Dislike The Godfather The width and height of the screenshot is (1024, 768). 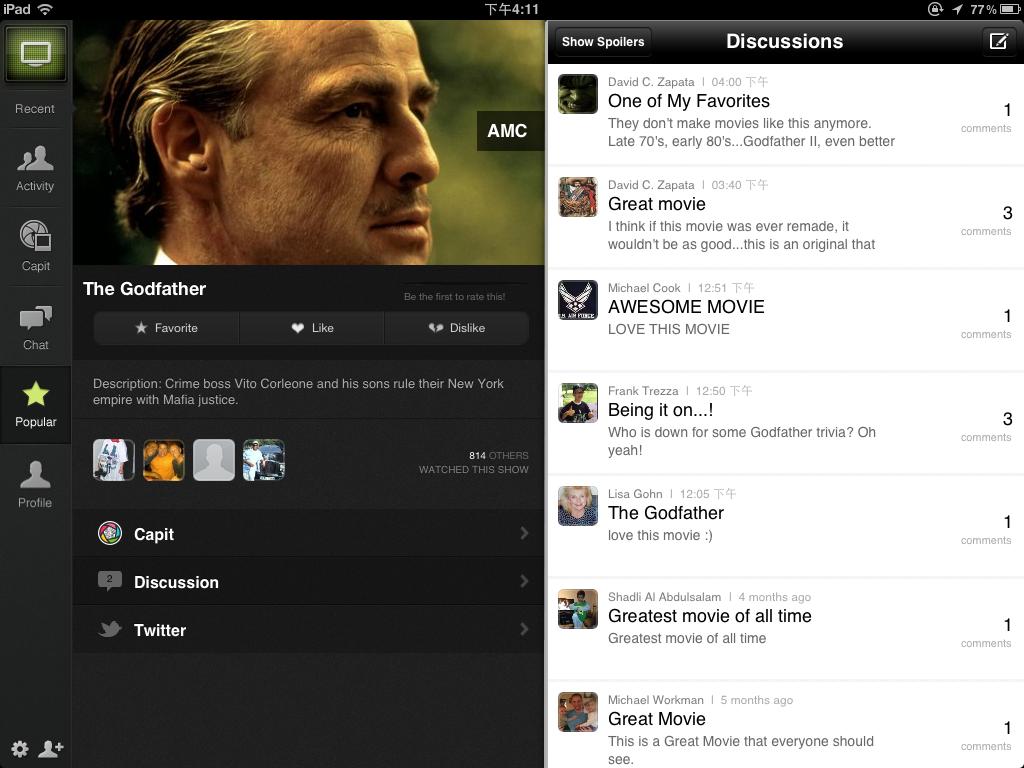coord(456,328)
